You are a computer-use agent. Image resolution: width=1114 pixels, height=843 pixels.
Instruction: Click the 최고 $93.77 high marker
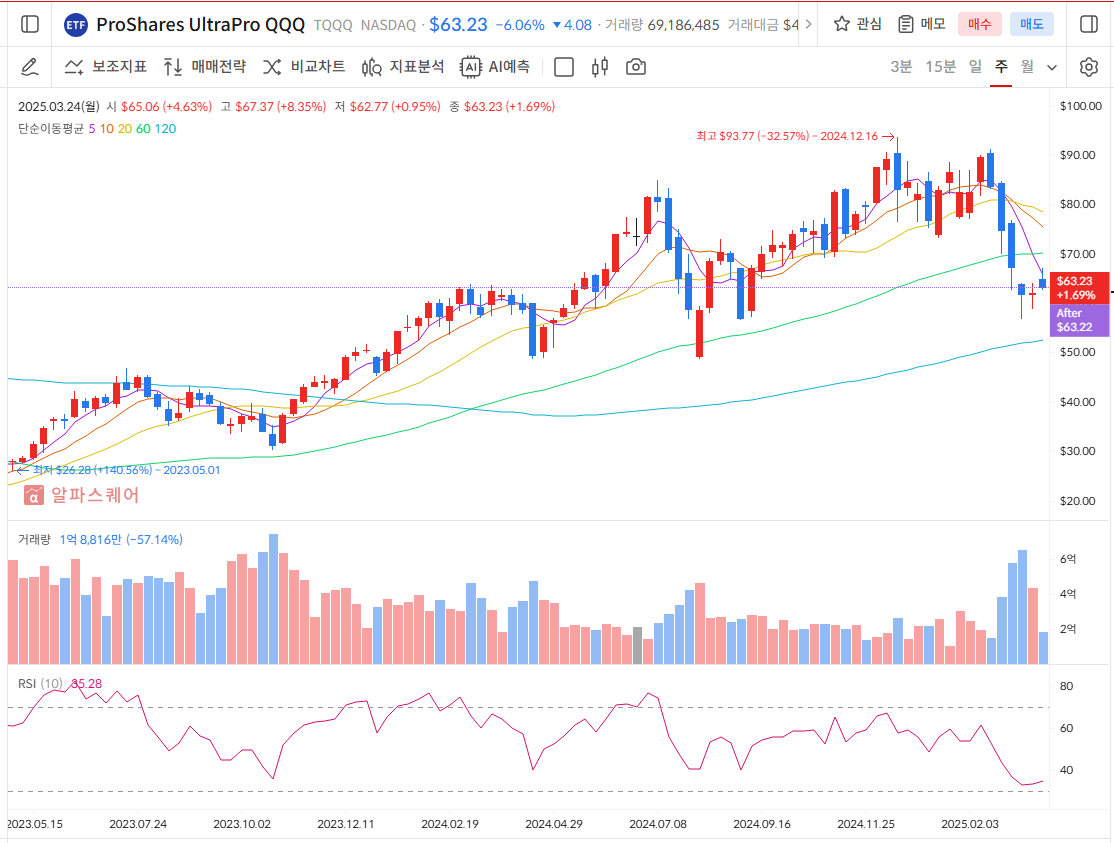795,136
